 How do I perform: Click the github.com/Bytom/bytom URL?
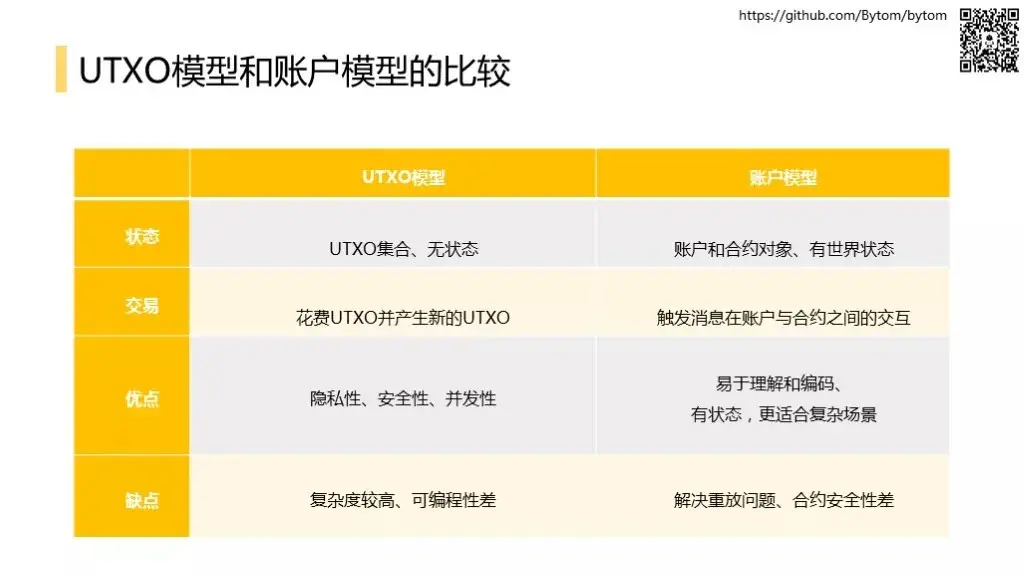pyautogui.click(x=842, y=16)
